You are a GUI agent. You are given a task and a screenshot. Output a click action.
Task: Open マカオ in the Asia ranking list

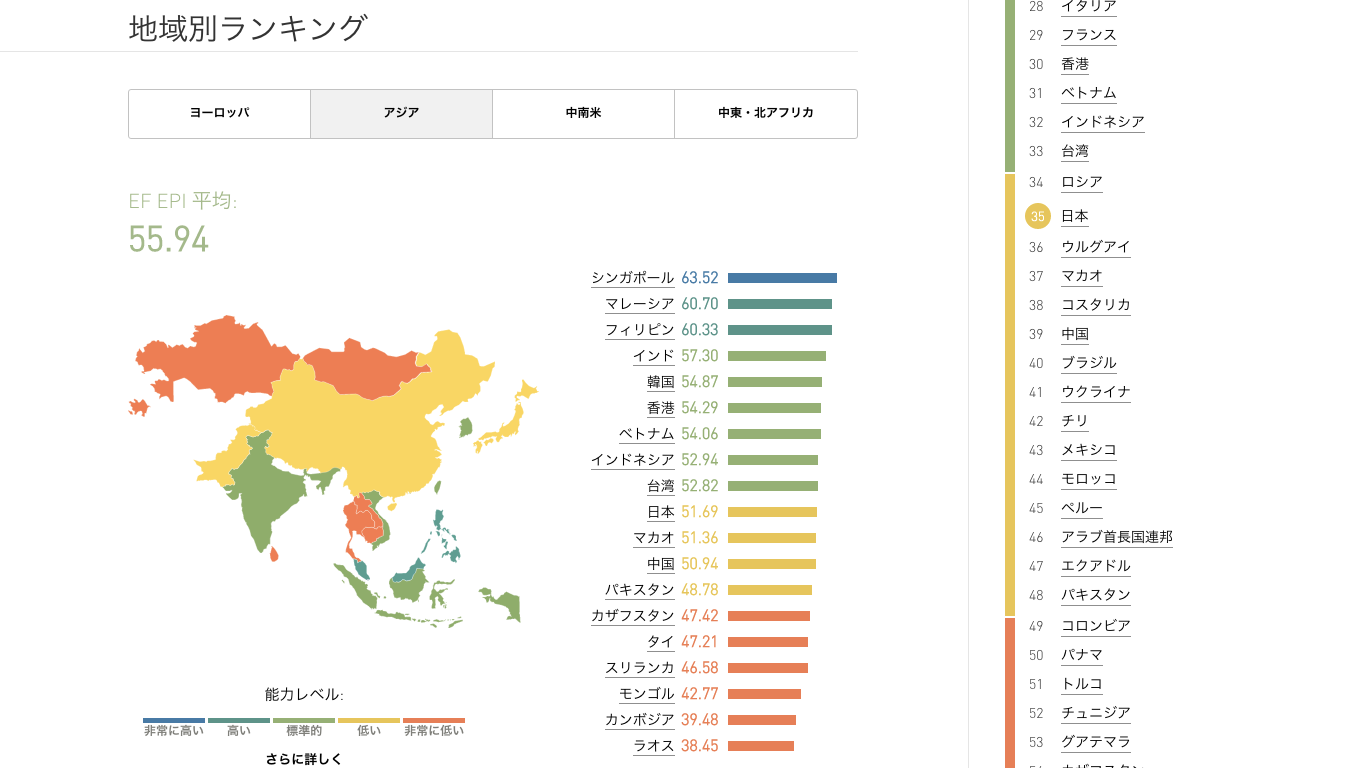coord(654,538)
